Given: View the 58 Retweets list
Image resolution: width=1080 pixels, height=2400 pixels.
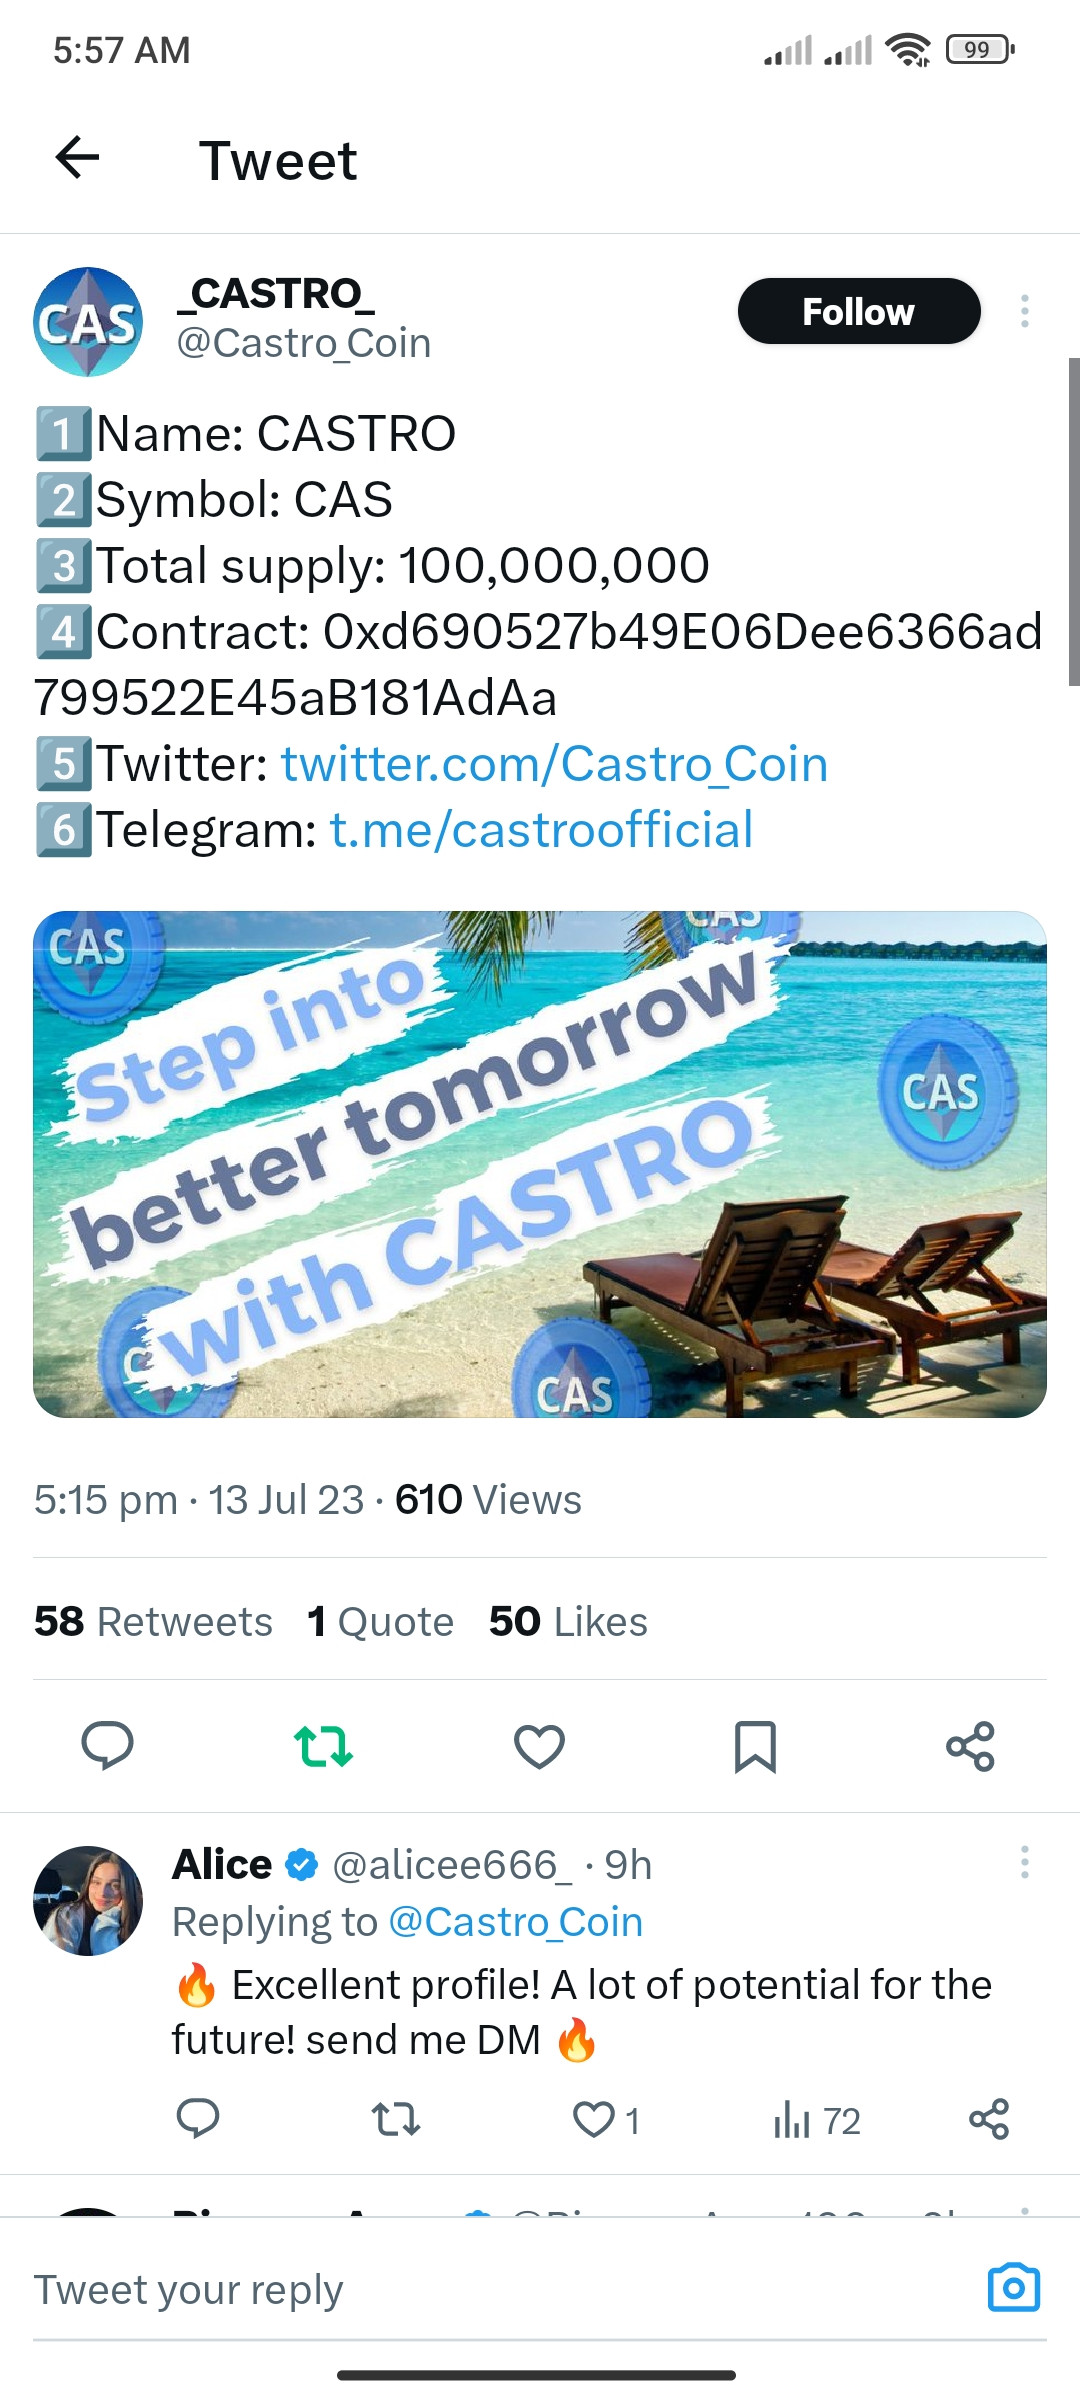Looking at the screenshot, I should pos(153,1621).
